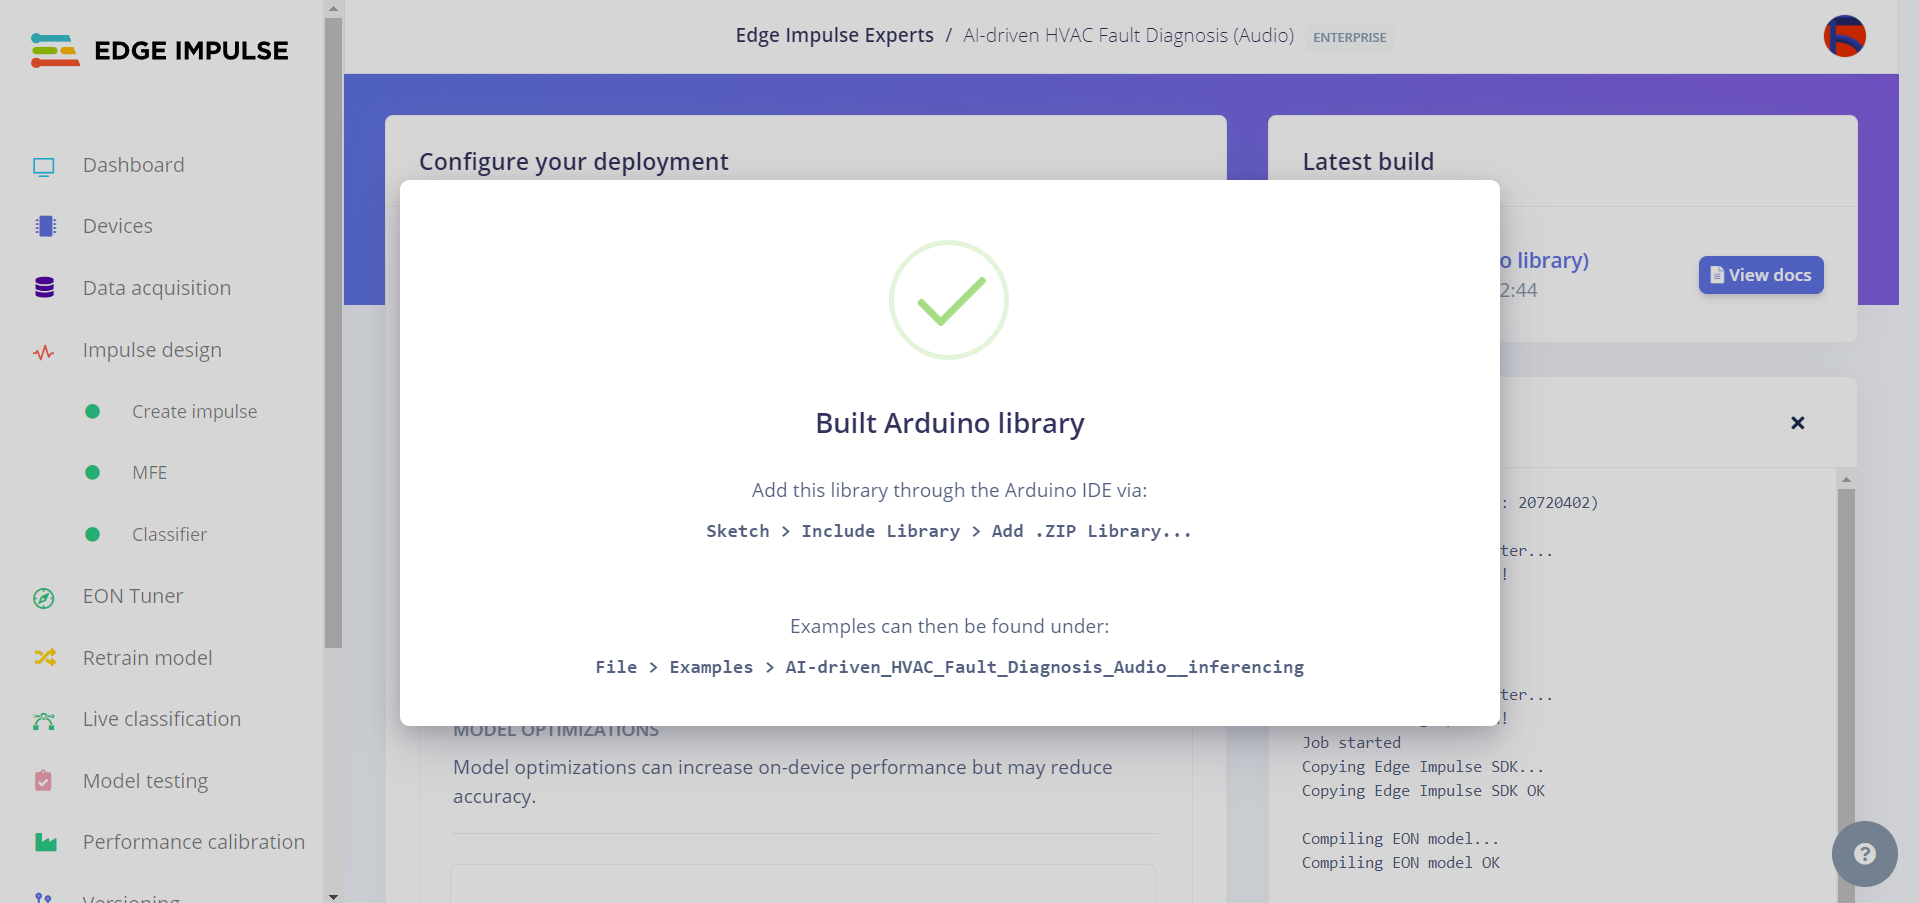Click the Data acquisition database icon
The image size is (1919, 903).
click(45, 288)
